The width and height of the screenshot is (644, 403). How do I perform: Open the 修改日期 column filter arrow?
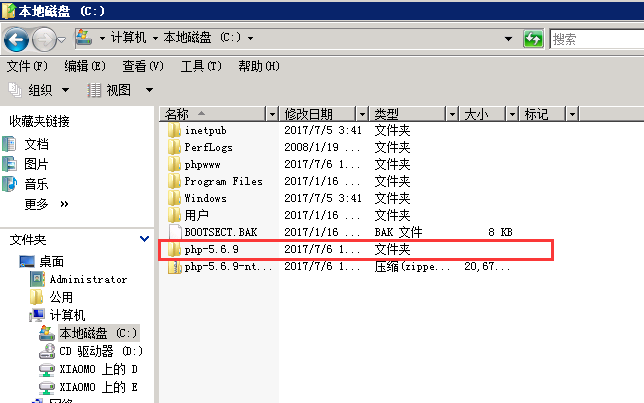click(362, 114)
